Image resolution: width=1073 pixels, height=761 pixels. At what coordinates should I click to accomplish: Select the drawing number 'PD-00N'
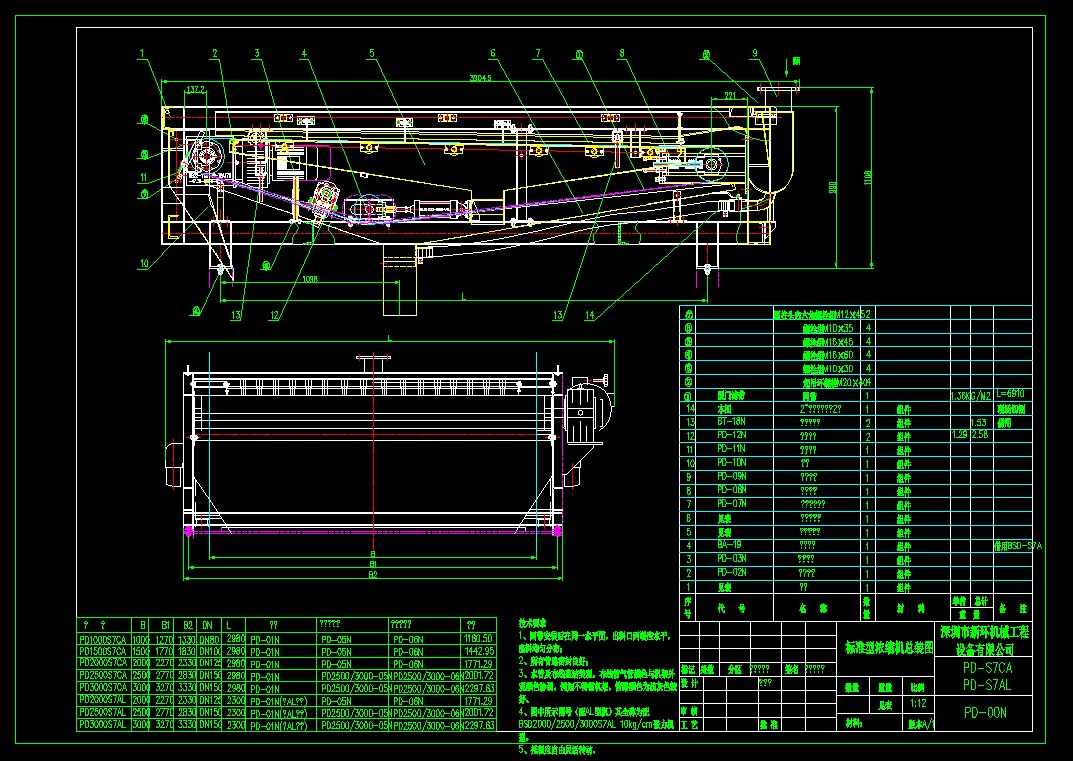985,713
